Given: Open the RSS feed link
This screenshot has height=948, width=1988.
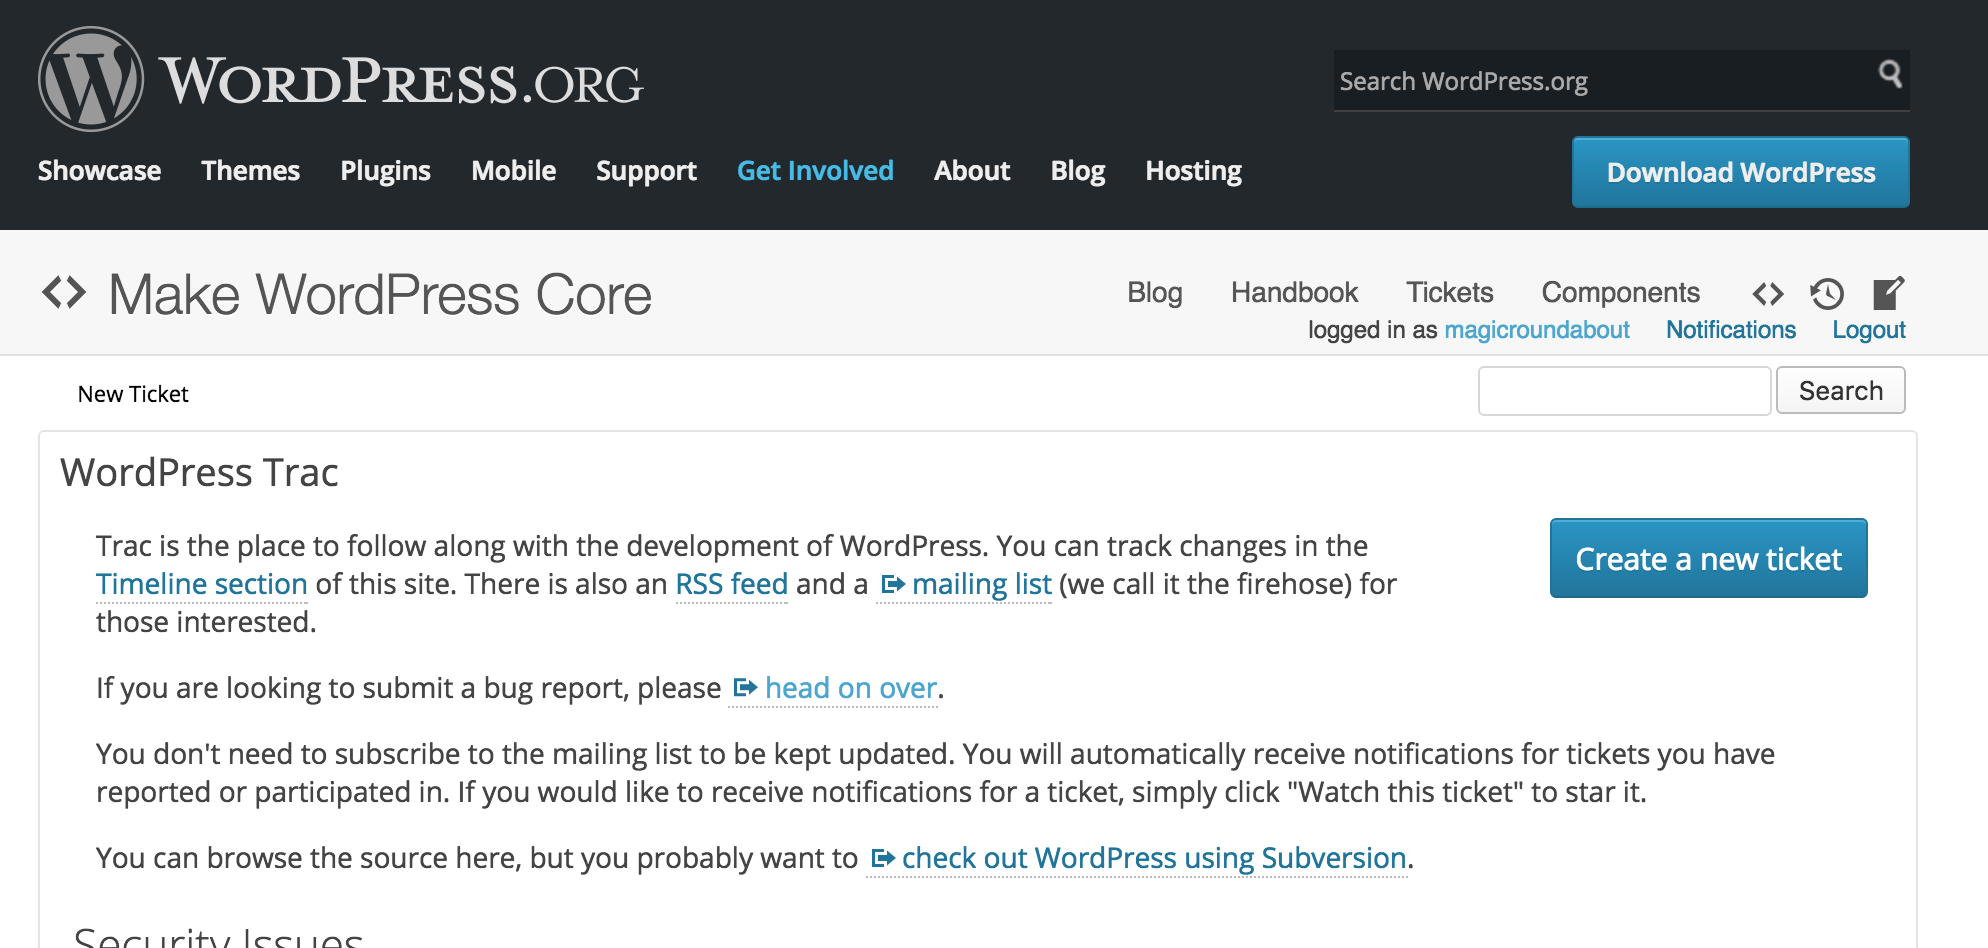Looking at the screenshot, I should pos(732,584).
